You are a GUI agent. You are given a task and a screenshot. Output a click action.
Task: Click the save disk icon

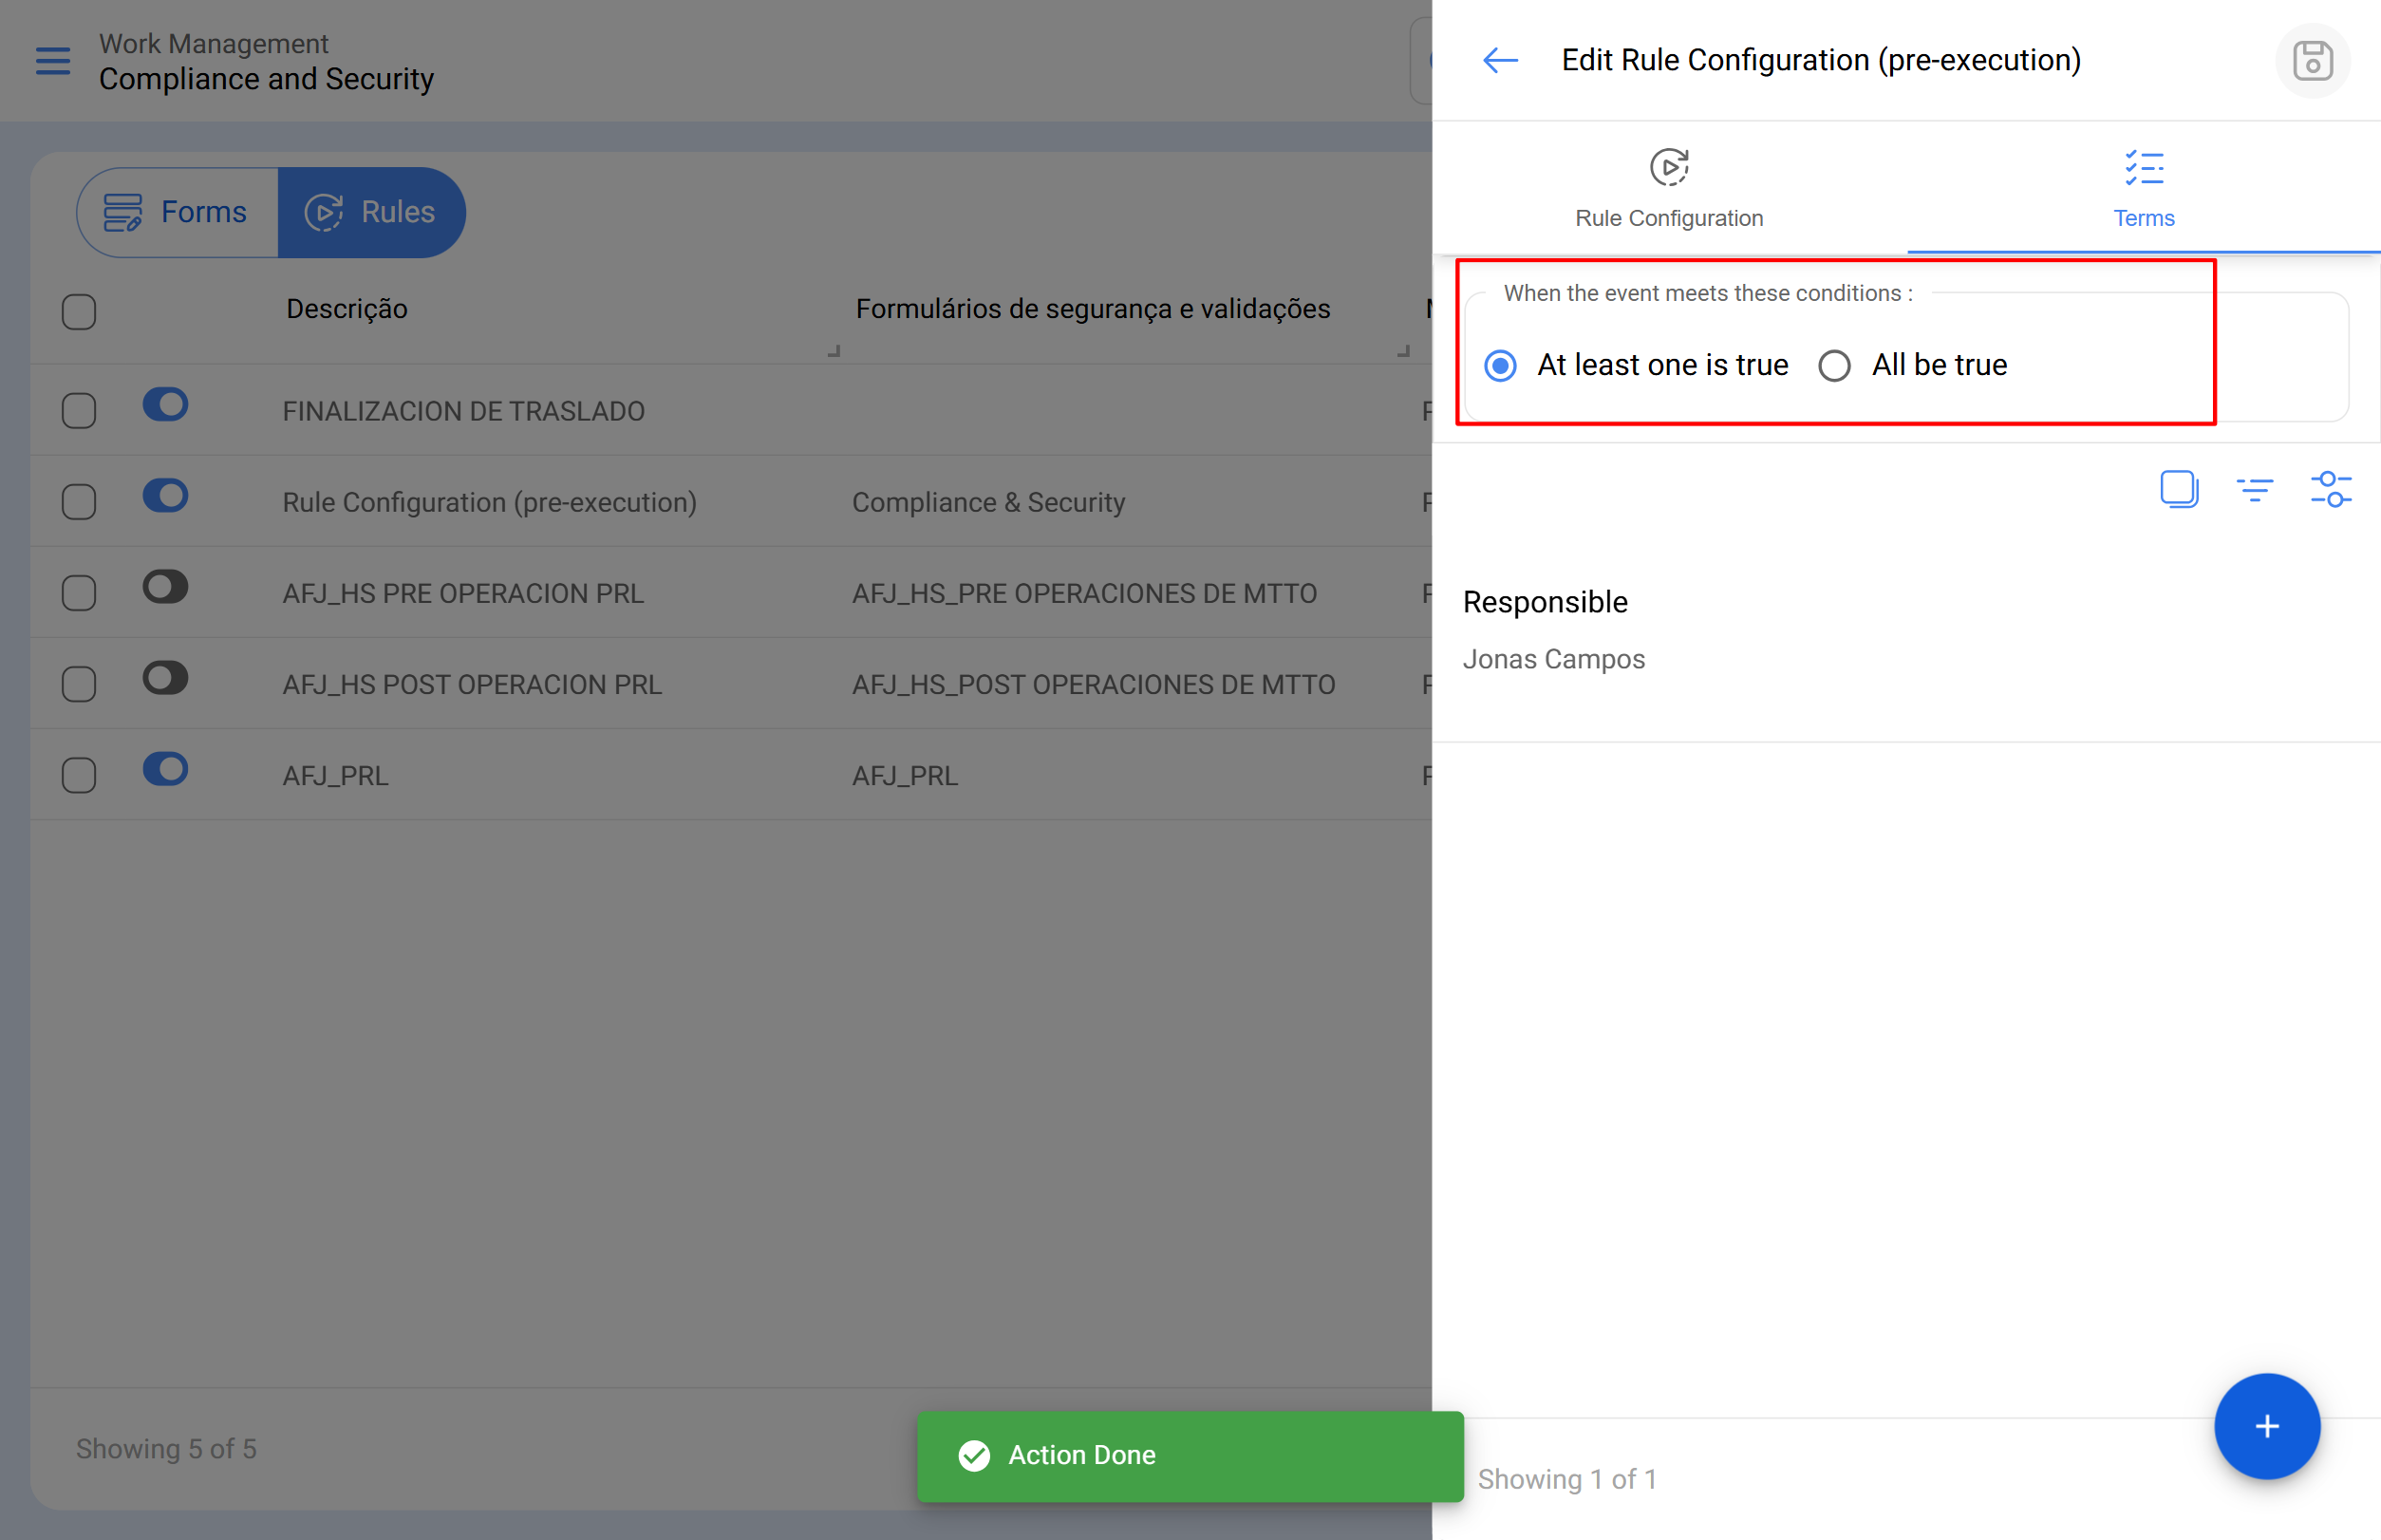(x=2312, y=61)
